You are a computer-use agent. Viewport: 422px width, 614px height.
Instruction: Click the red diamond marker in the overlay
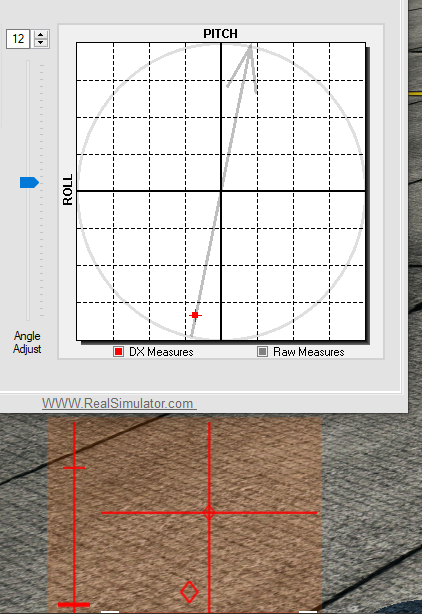pyautogui.click(x=189, y=592)
